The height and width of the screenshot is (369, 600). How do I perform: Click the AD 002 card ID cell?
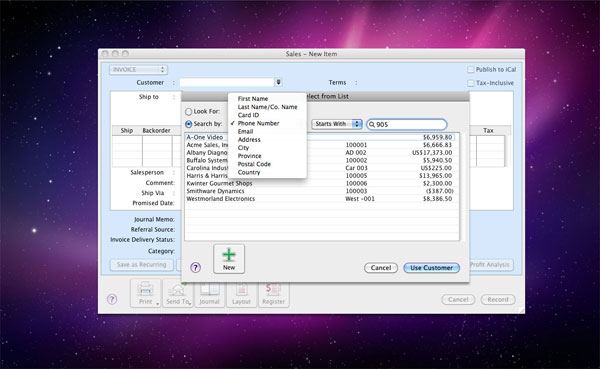click(x=356, y=152)
